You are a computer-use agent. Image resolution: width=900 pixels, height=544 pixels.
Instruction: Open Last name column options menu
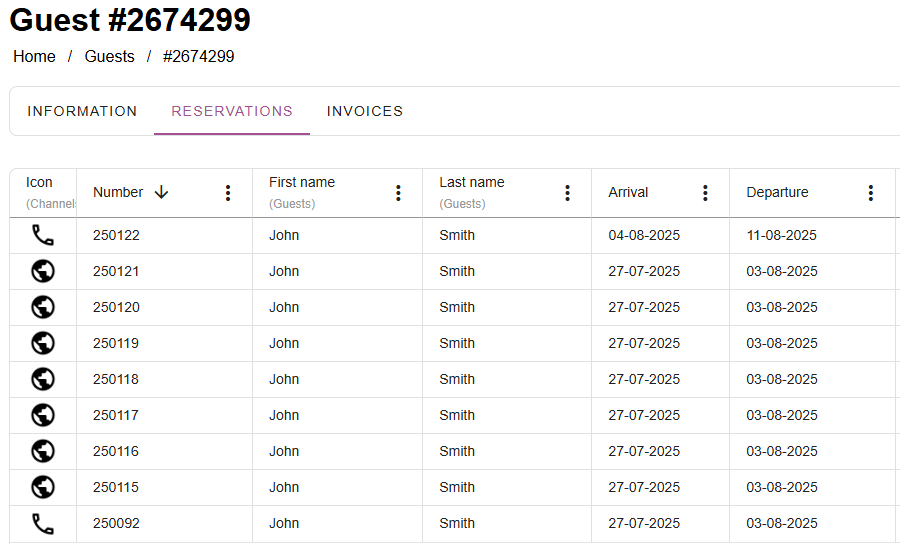click(x=567, y=193)
